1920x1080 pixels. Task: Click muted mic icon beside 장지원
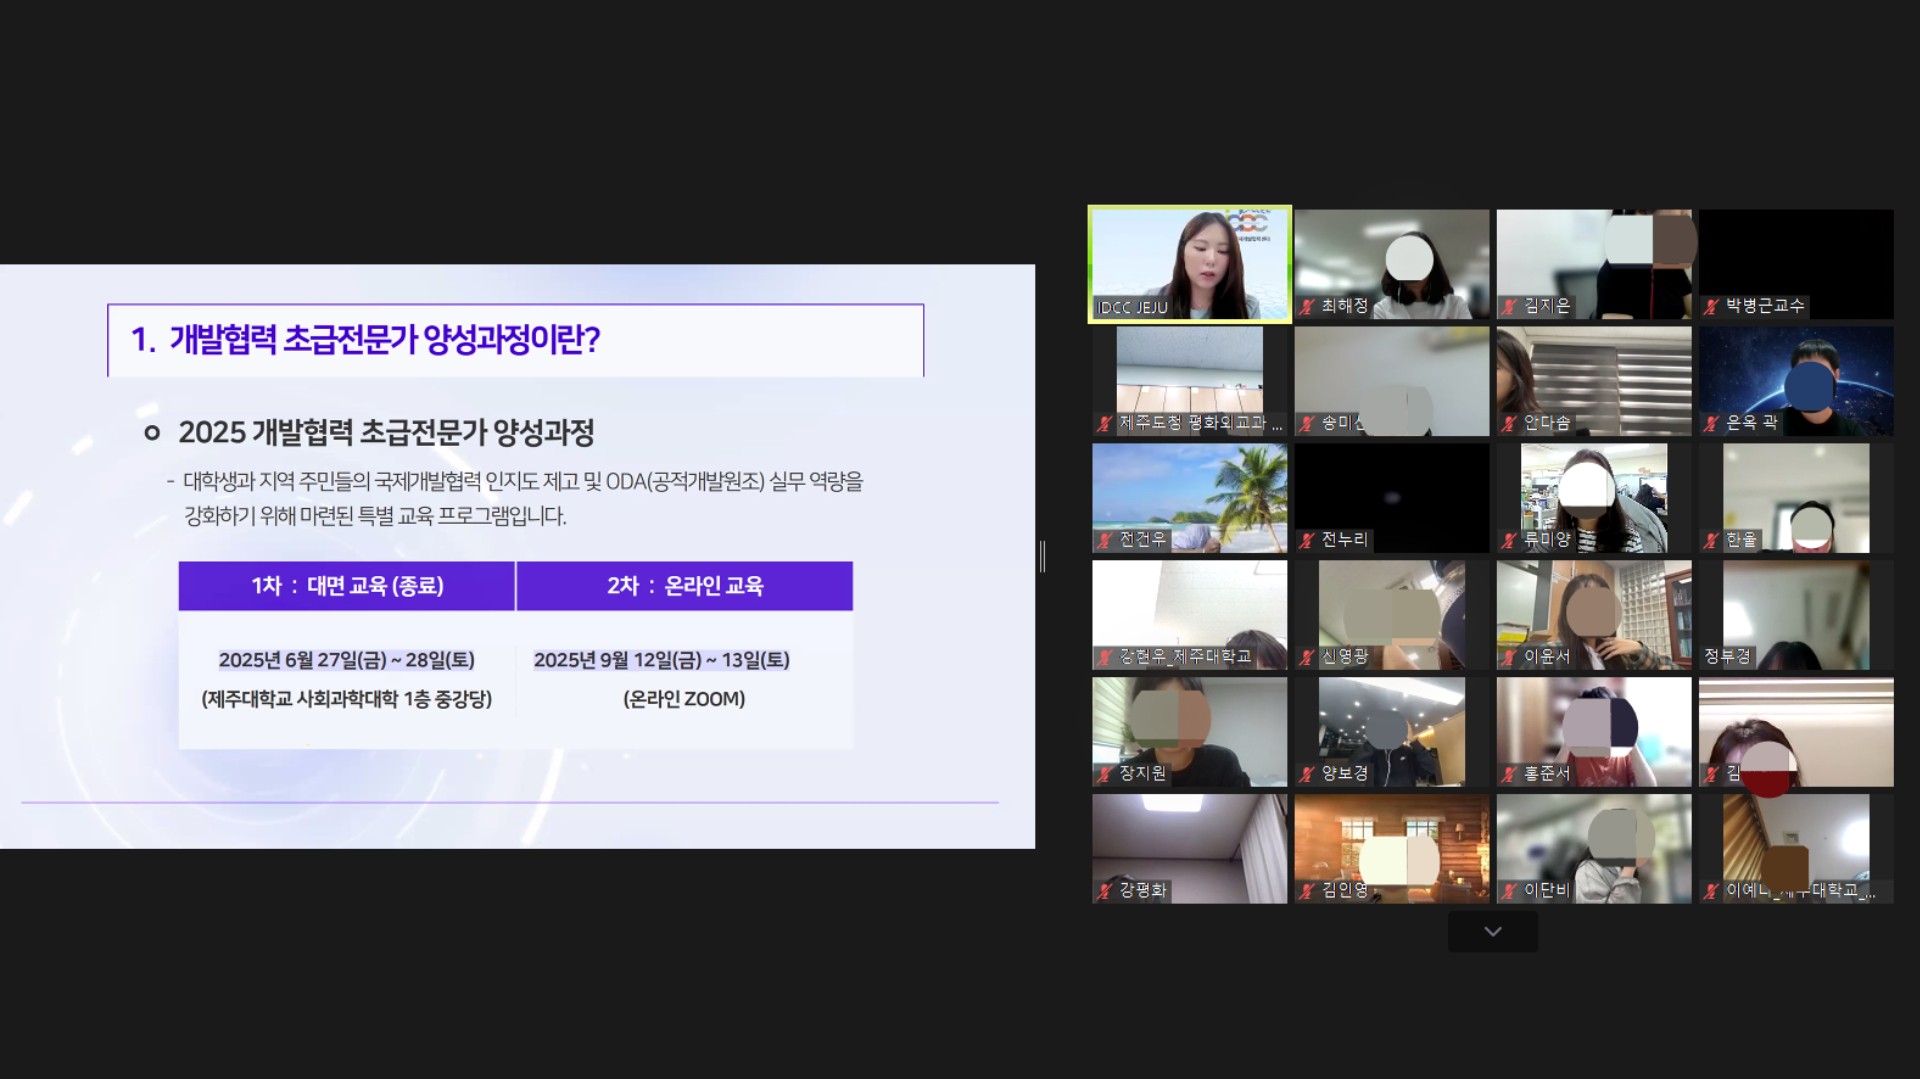(1104, 774)
